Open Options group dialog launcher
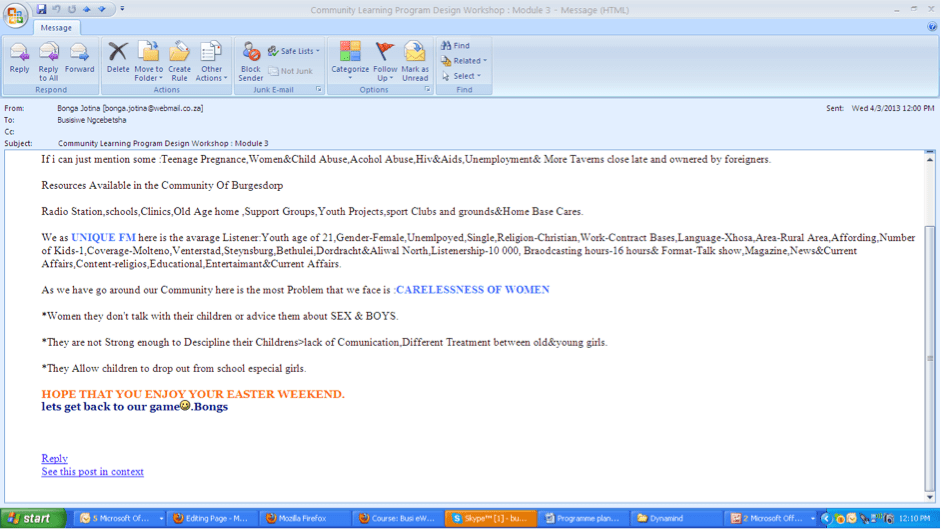 pos(427,89)
